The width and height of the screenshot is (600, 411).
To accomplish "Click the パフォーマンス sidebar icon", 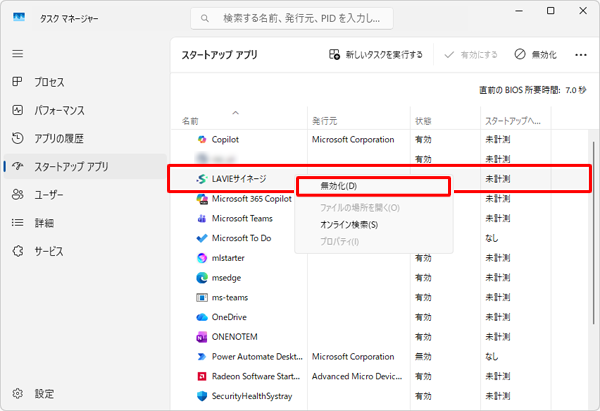I will [18, 110].
